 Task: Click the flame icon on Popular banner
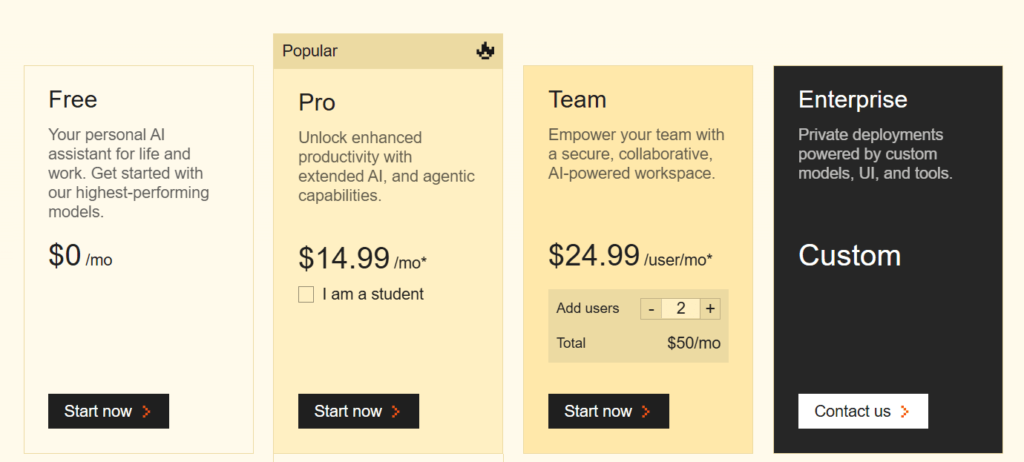coord(485,51)
